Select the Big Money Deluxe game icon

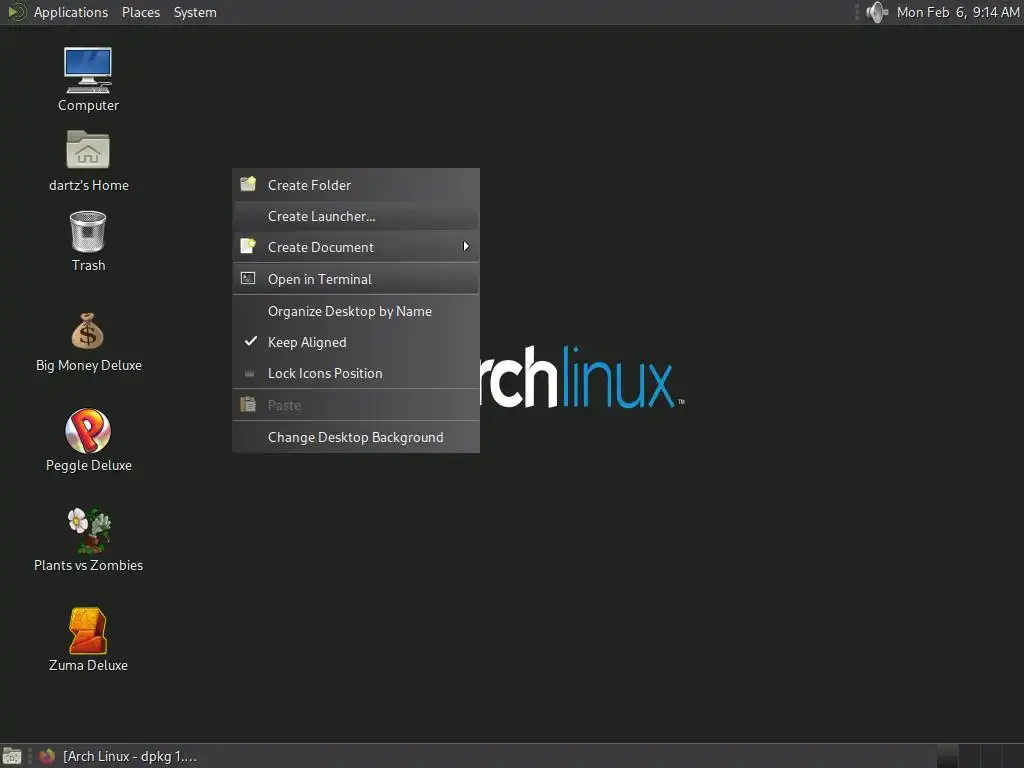pos(88,331)
